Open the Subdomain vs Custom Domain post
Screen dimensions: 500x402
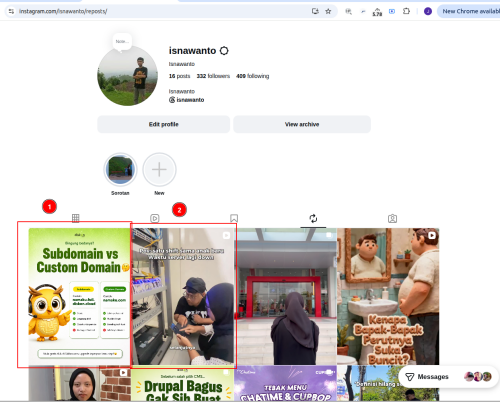[x=80, y=296]
